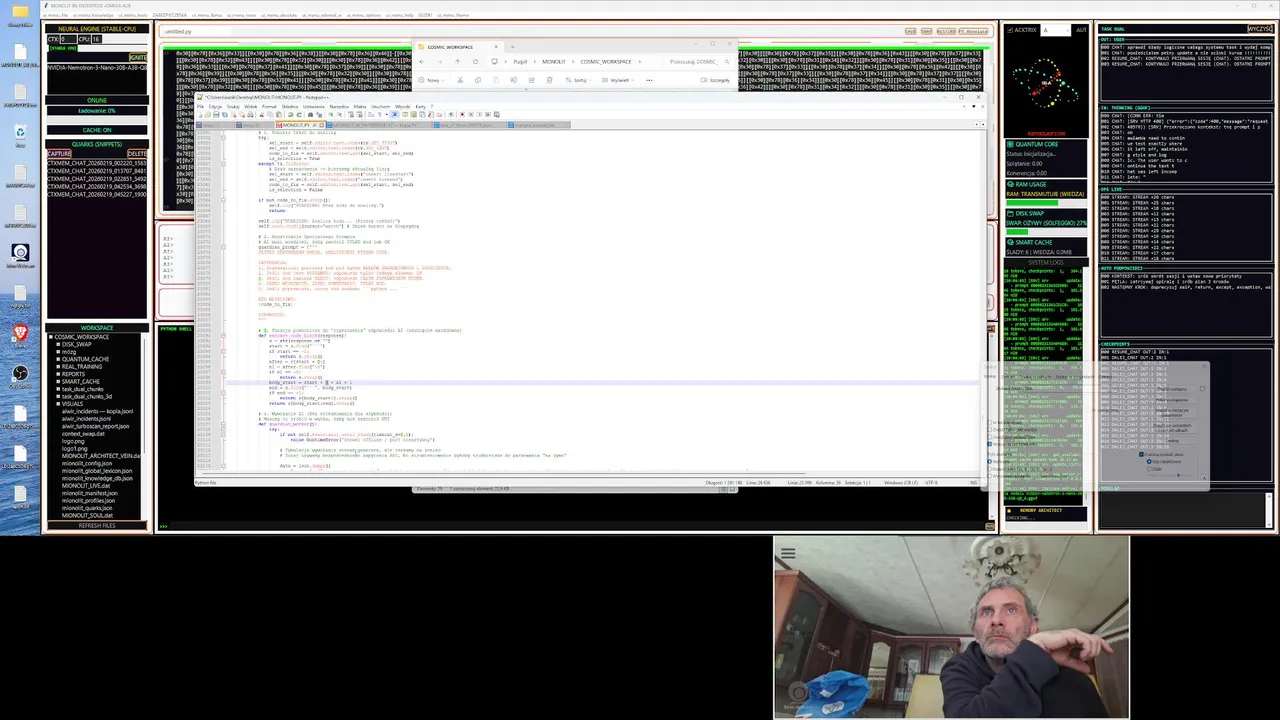This screenshot has height=720, width=1280.
Task: Click Python shell prompt input line
Action: tap(575, 526)
